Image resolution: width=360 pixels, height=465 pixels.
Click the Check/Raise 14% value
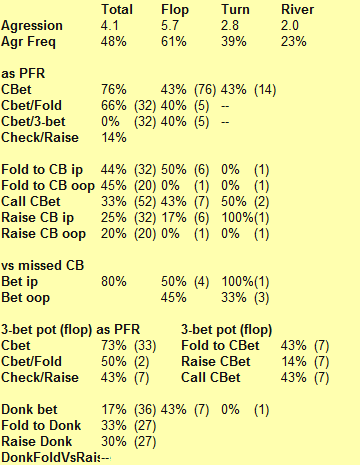pyautogui.click(x=114, y=137)
